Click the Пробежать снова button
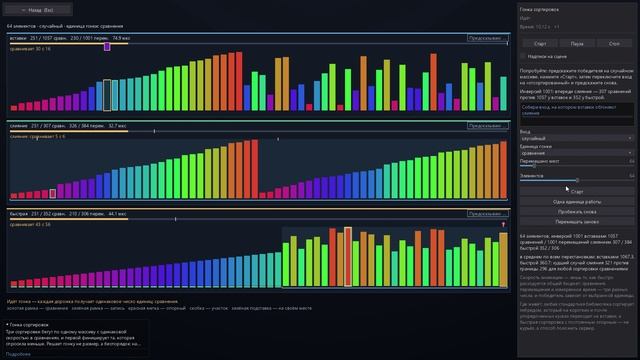 click(x=577, y=212)
